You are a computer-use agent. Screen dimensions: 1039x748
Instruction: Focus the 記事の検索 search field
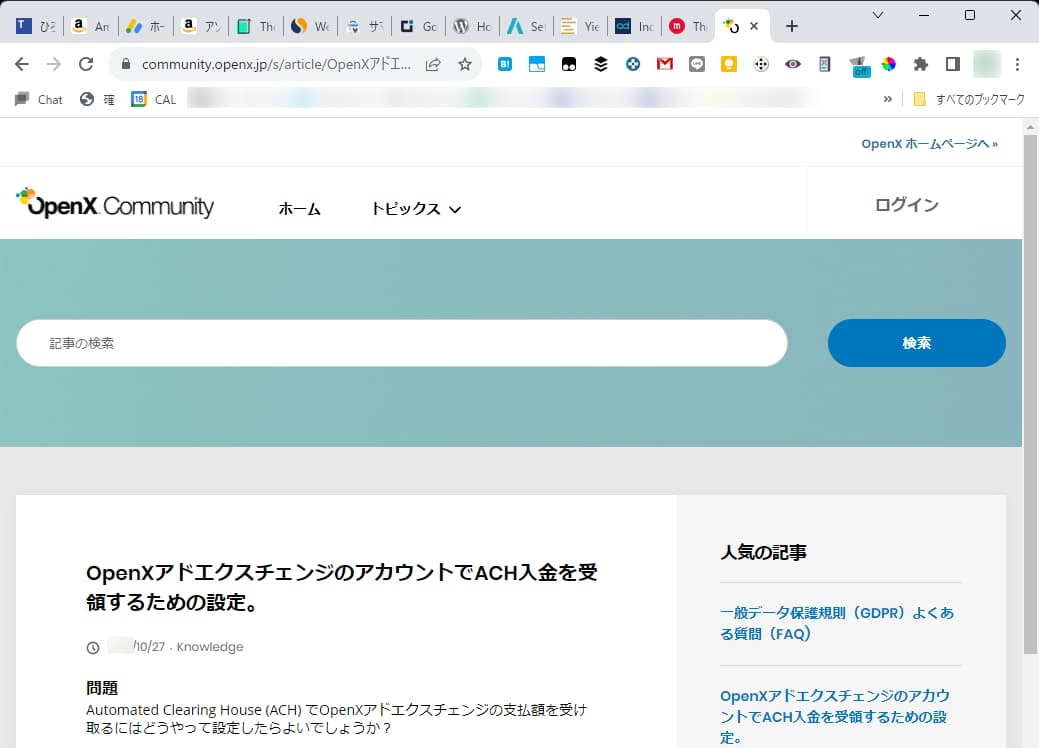[402, 343]
